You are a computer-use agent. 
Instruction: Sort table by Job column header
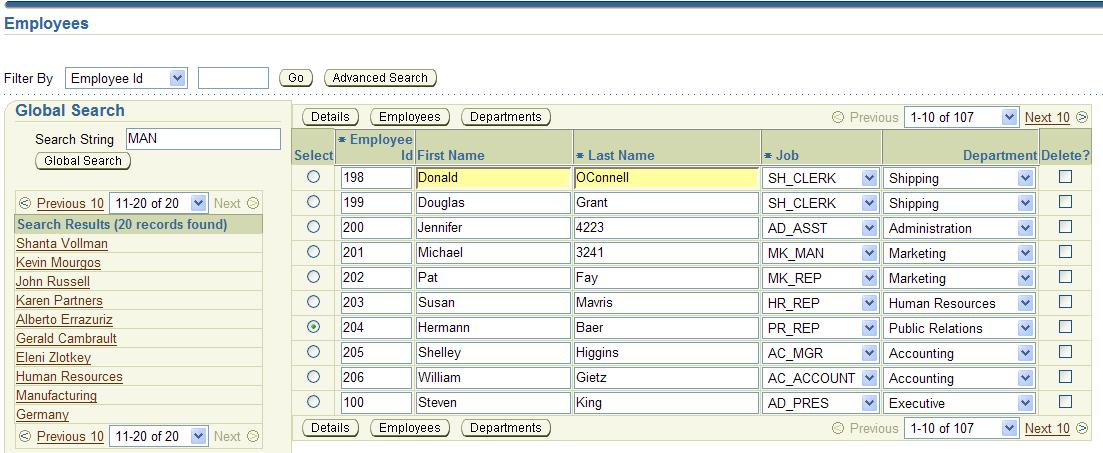(x=788, y=155)
